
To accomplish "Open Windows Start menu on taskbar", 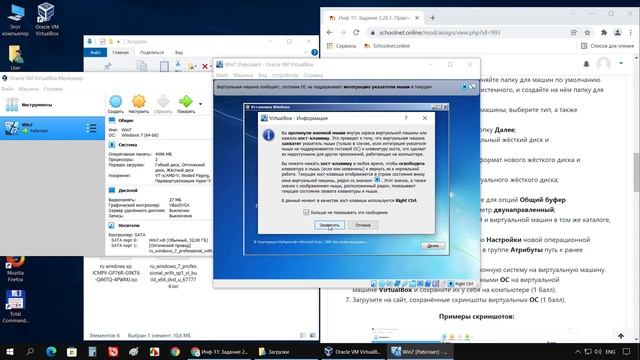I will (9, 351).
